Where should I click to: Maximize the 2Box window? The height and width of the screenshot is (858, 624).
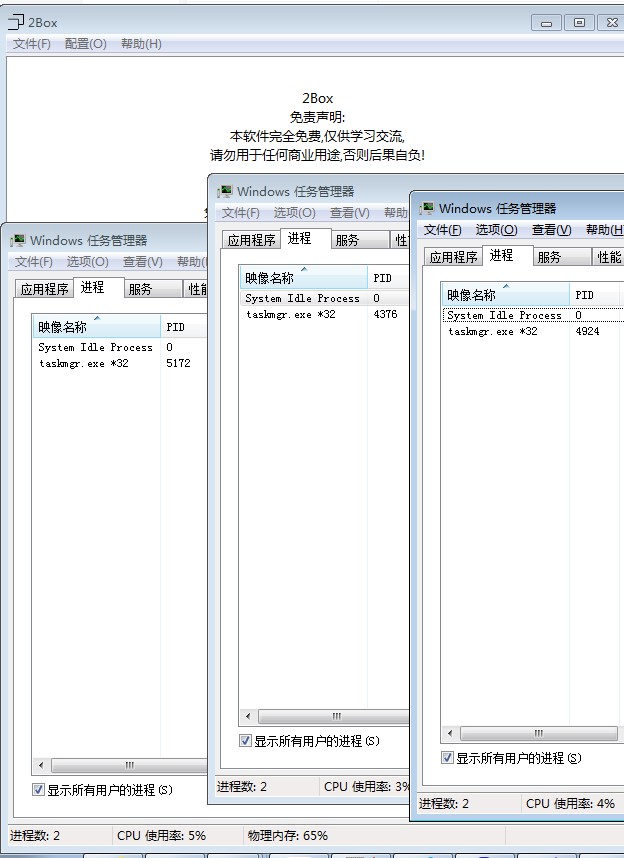point(579,23)
